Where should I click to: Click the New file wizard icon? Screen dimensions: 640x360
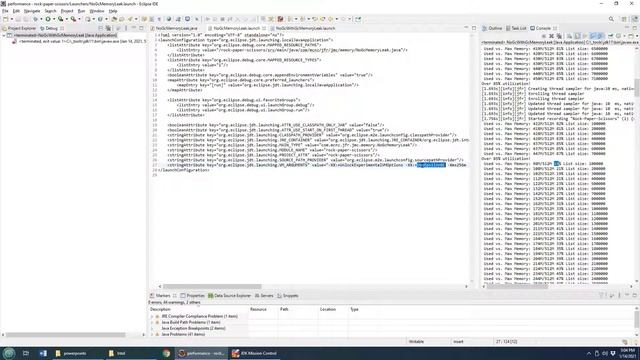click(6, 19)
